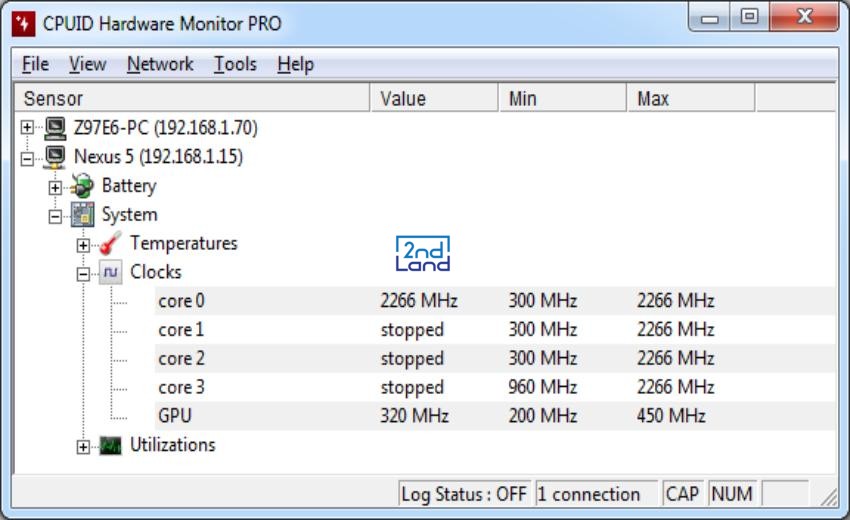Screen dimensions: 850x520
Task: Close the Hardware Monitor window
Action: 804,17
